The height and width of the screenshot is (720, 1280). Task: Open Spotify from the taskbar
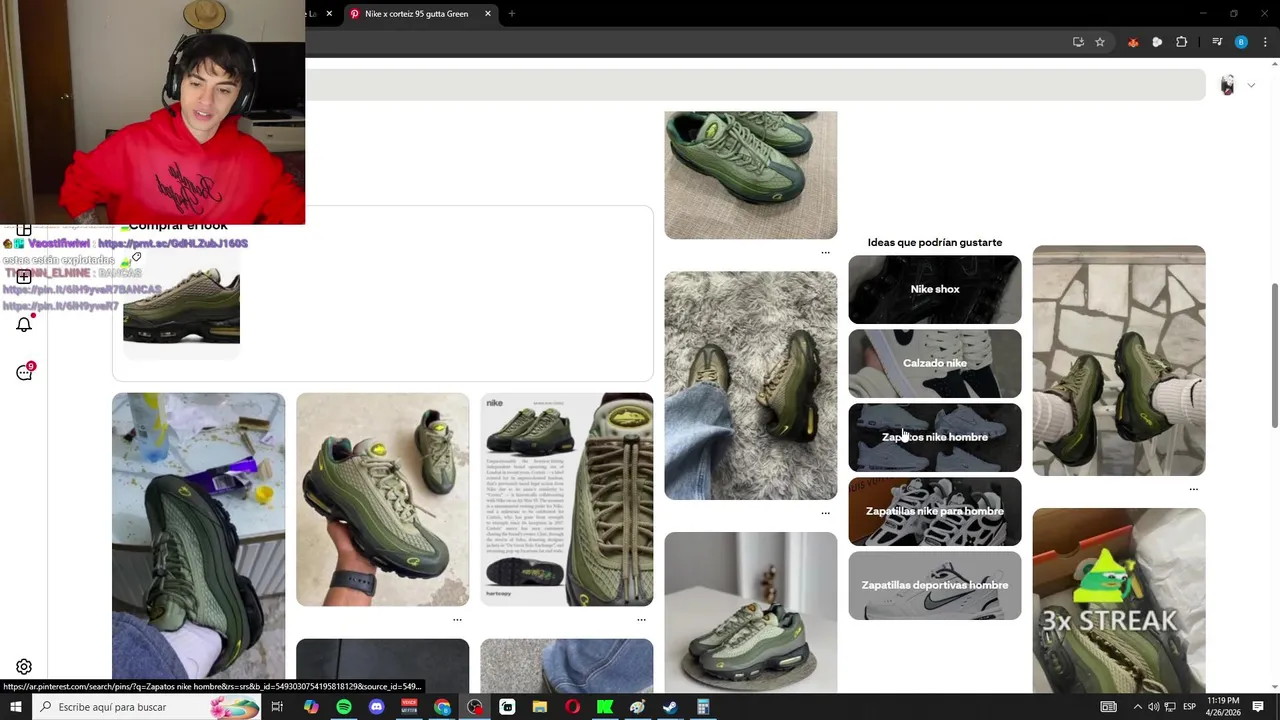[344, 707]
